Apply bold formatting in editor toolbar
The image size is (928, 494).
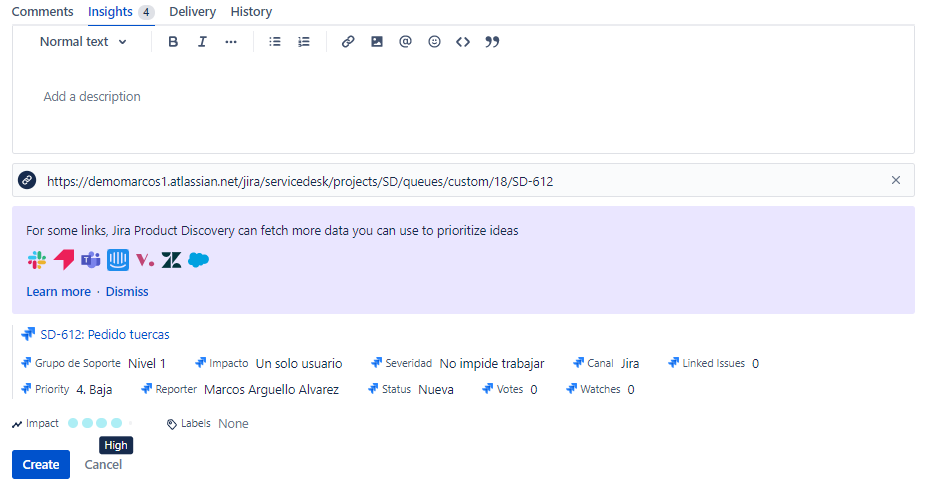(173, 42)
